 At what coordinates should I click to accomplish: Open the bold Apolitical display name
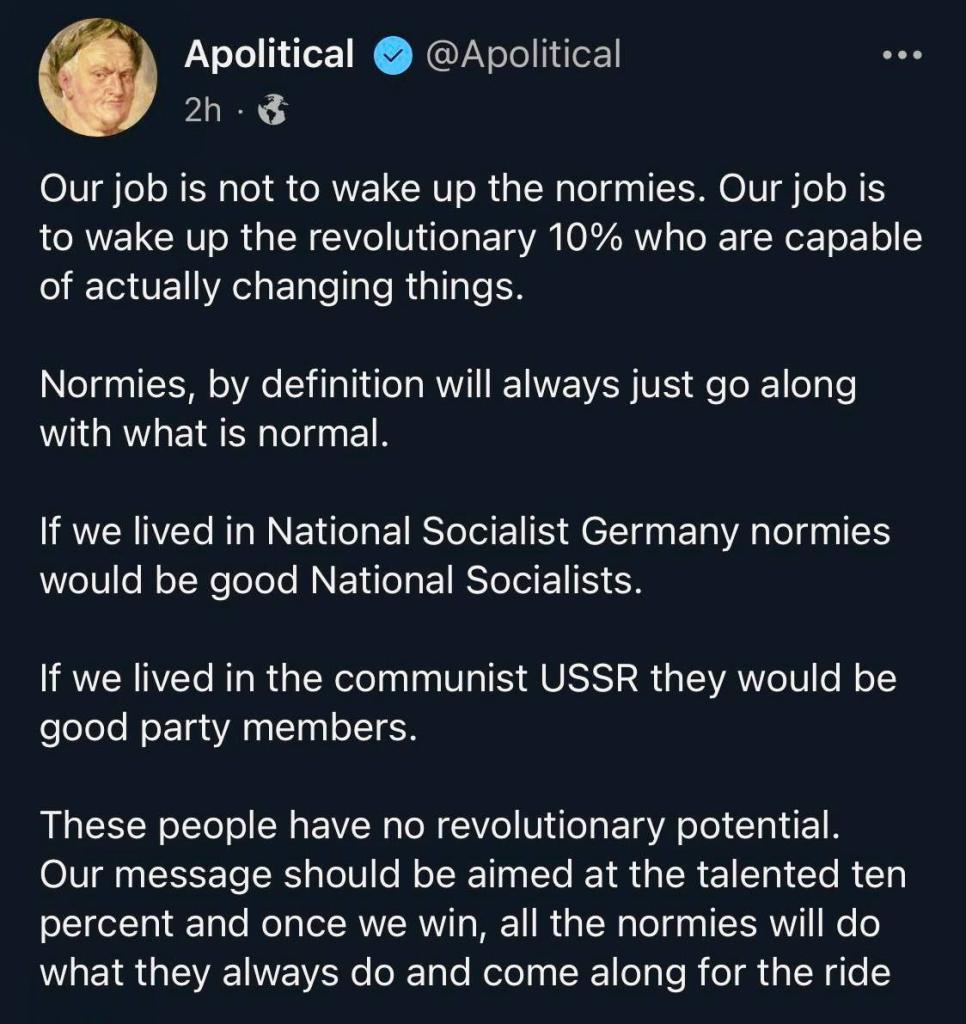click(269, 55)
